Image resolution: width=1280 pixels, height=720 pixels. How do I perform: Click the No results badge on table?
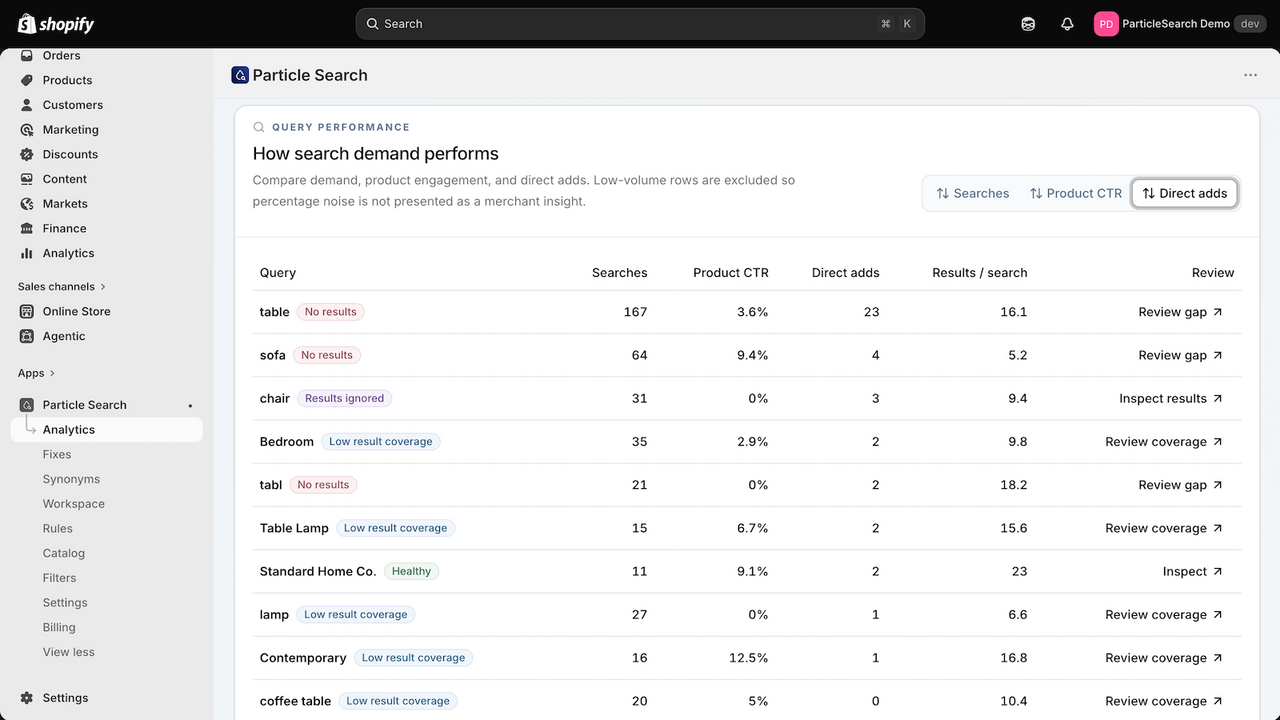331,312
